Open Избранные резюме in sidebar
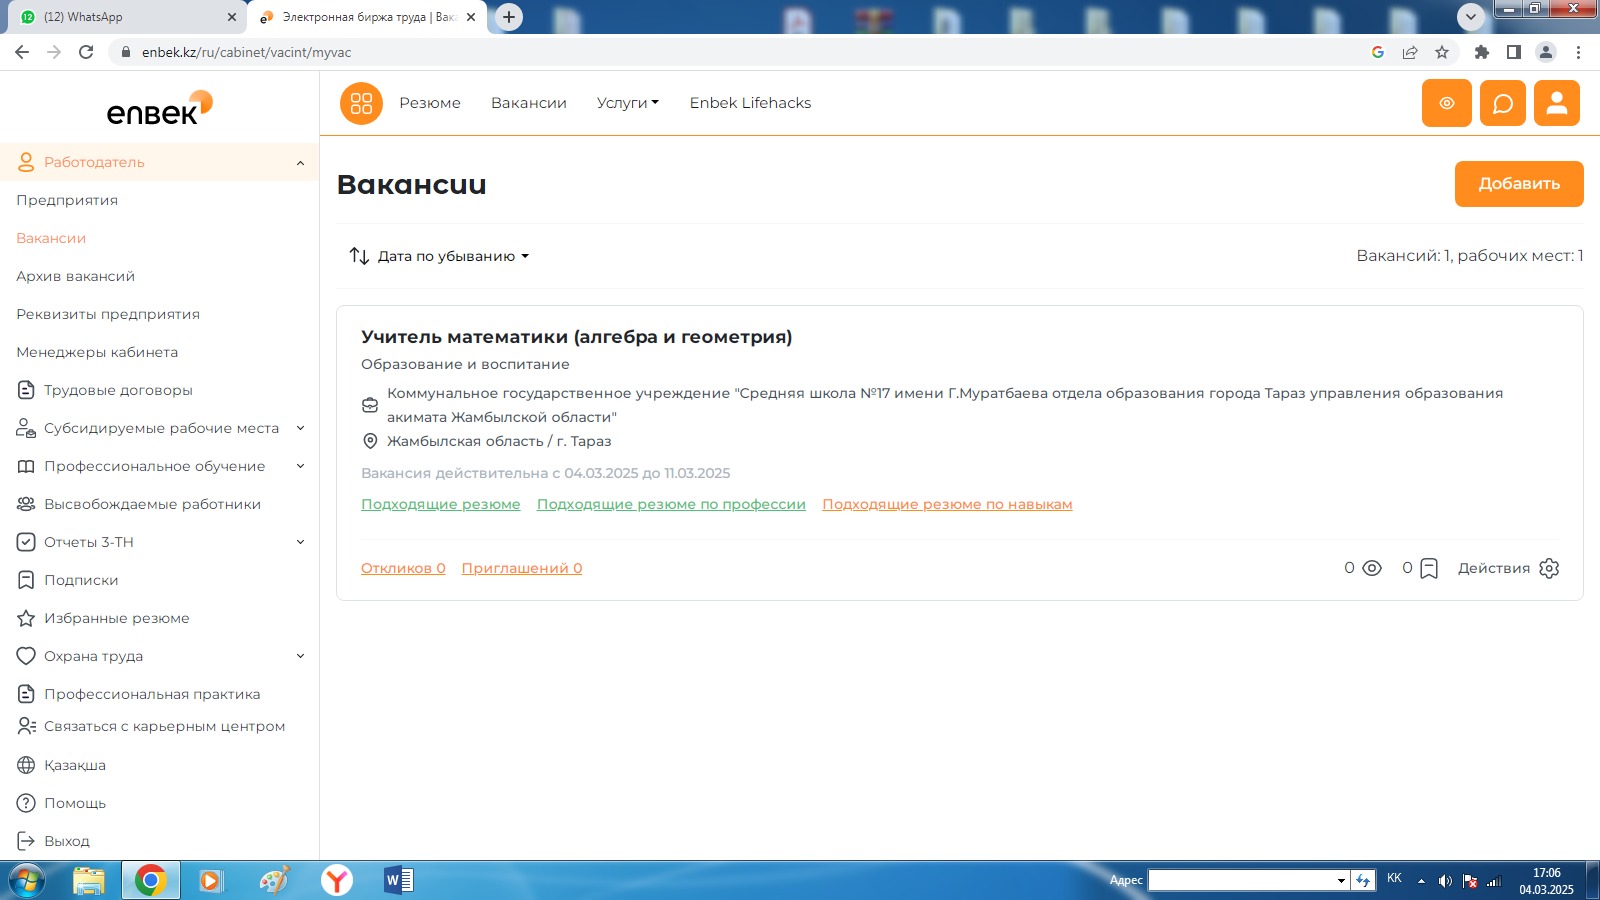The height and width of the screenshot is (900, 1600). click(116, 618)
